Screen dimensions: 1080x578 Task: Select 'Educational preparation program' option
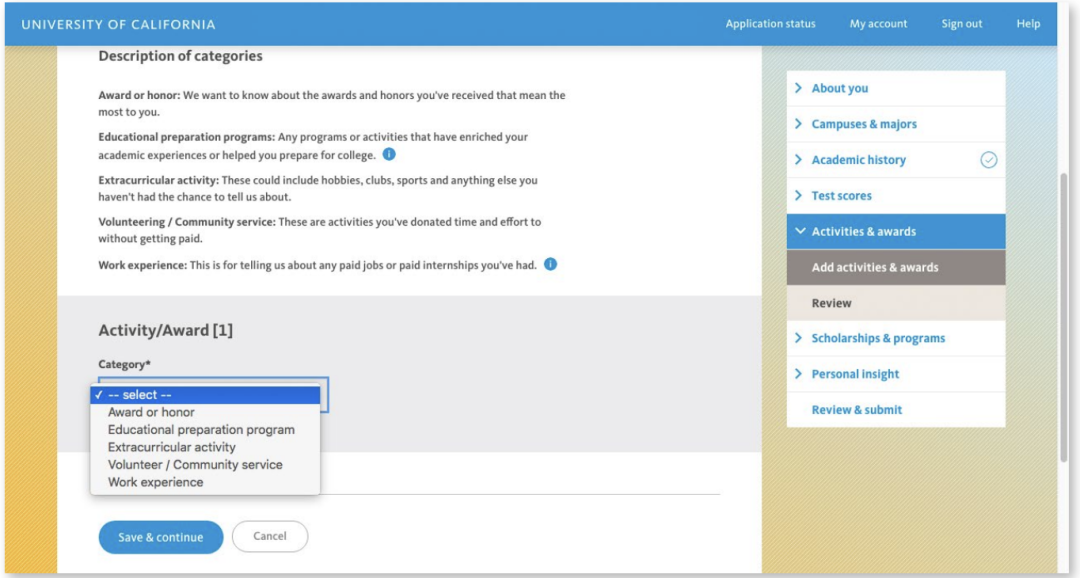205,430
